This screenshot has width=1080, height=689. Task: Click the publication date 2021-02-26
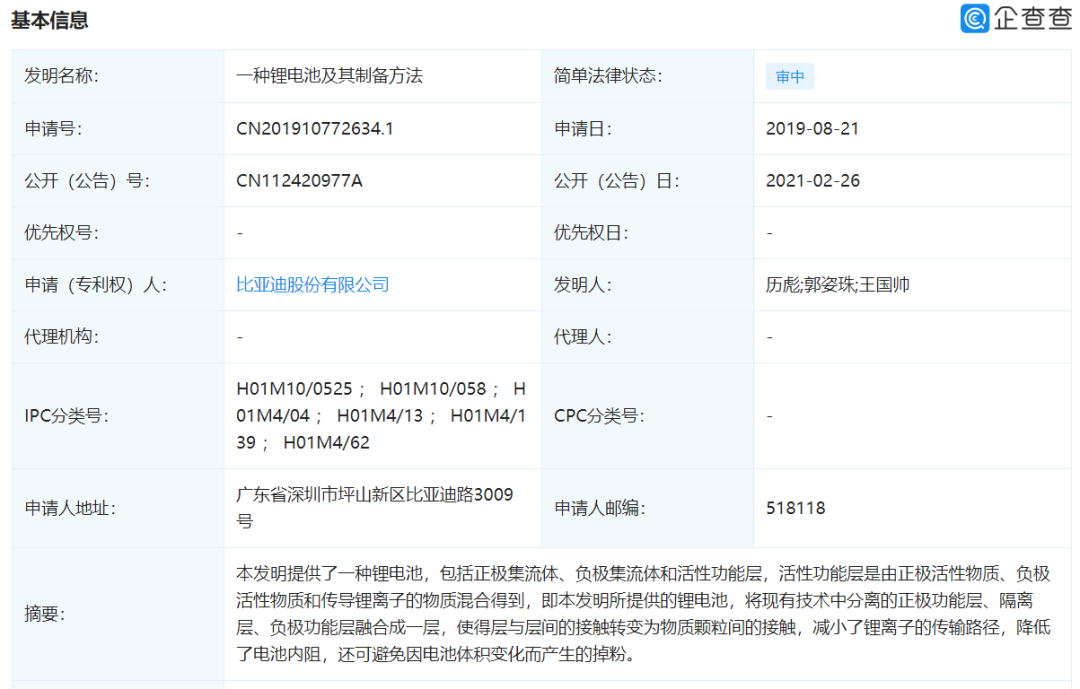point(813,181)
